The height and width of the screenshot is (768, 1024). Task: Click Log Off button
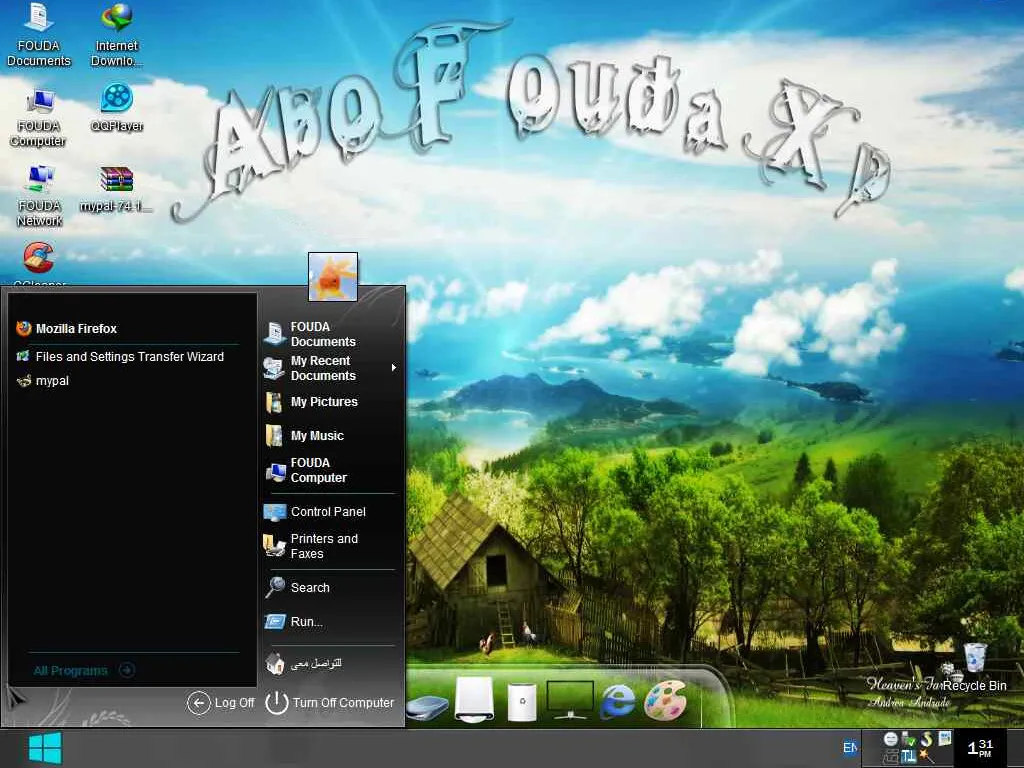pos(221,703)
